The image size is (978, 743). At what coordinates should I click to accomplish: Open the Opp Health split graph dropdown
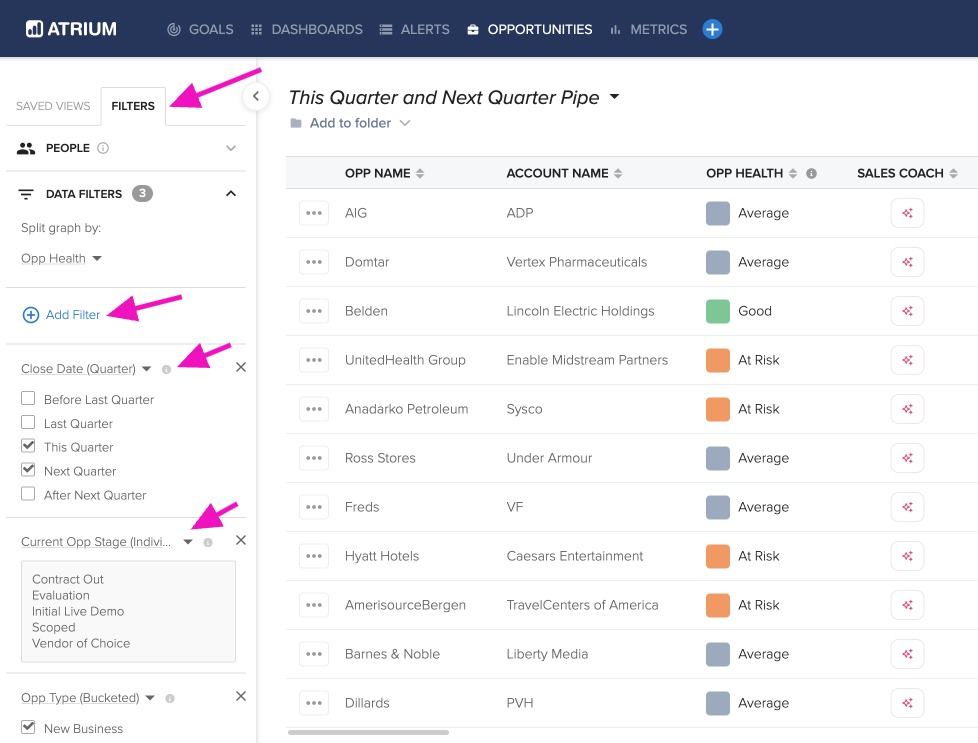[x=61, y=258]
